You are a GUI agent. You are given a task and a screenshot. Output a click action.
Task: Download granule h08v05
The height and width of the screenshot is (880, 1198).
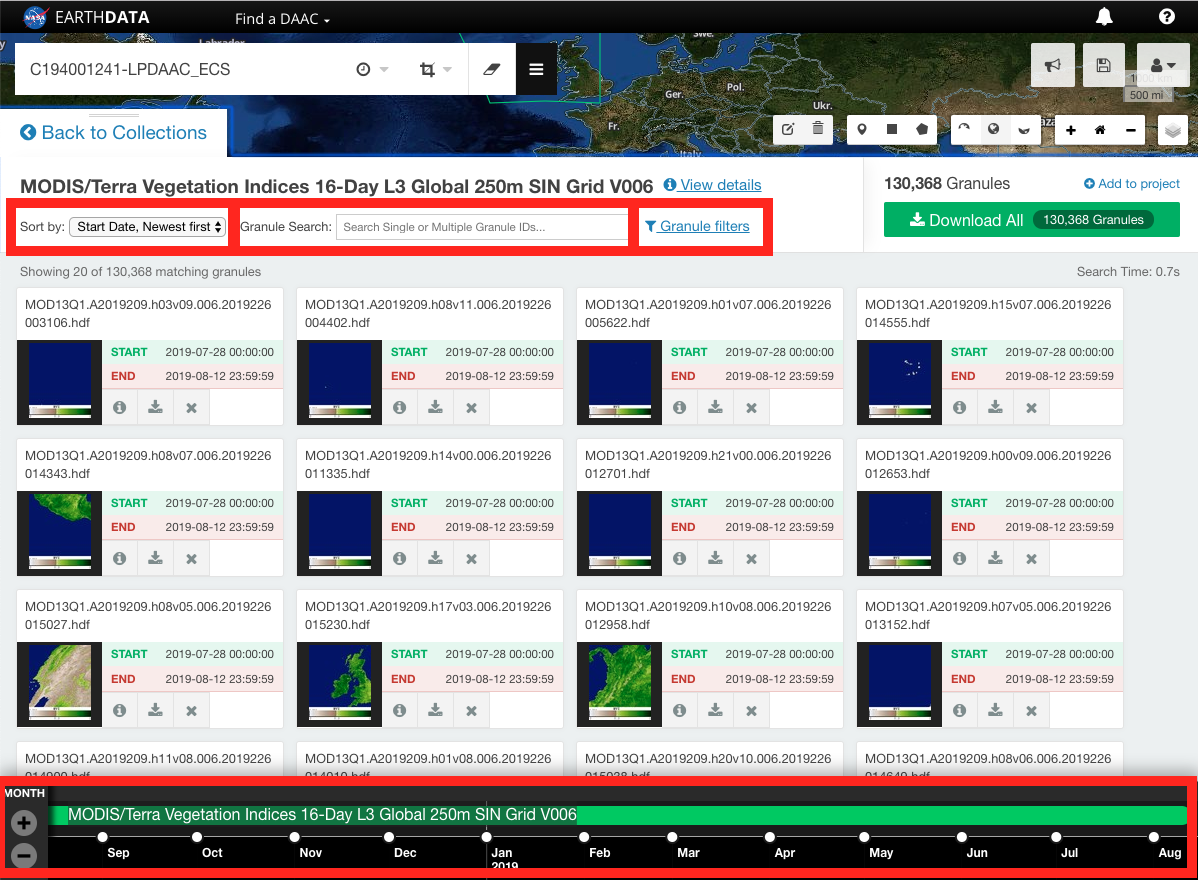[x=155, y=710]
